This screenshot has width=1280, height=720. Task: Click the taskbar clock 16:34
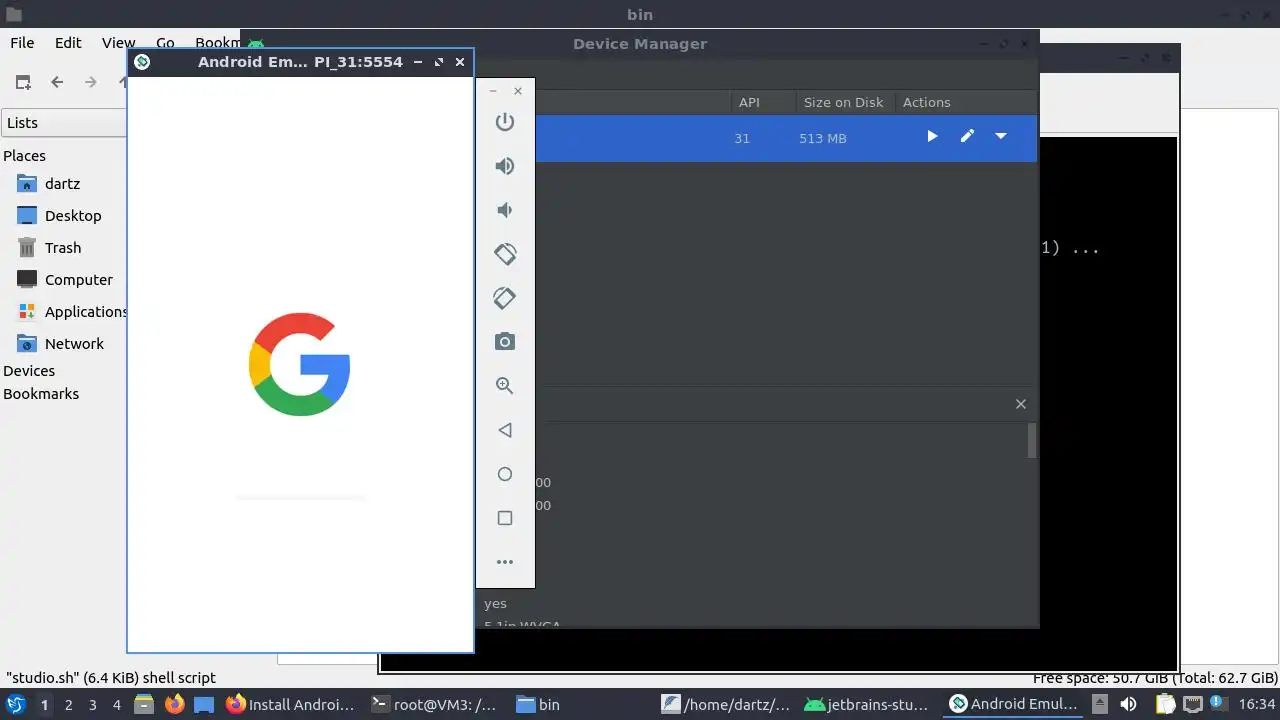(x=1257, y=704)
